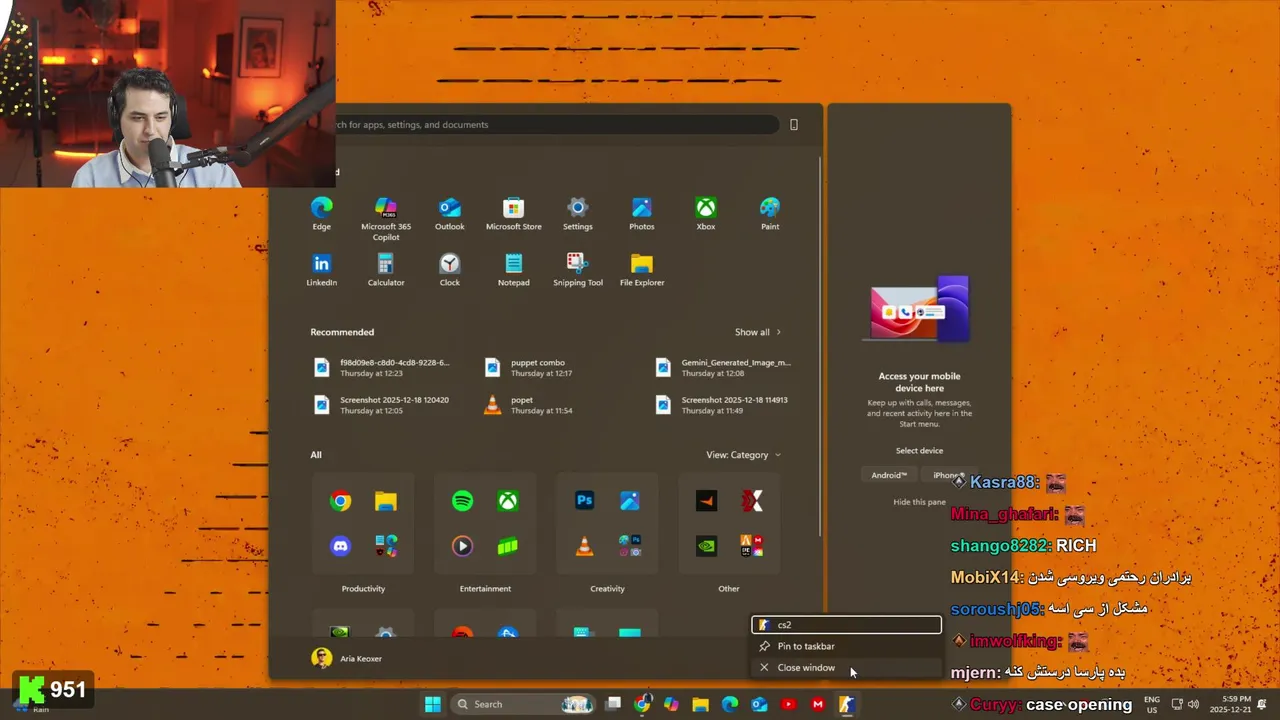Open Xbox in Entertainment category
Screen dimensions: 1280x720
tap(508, 501)
